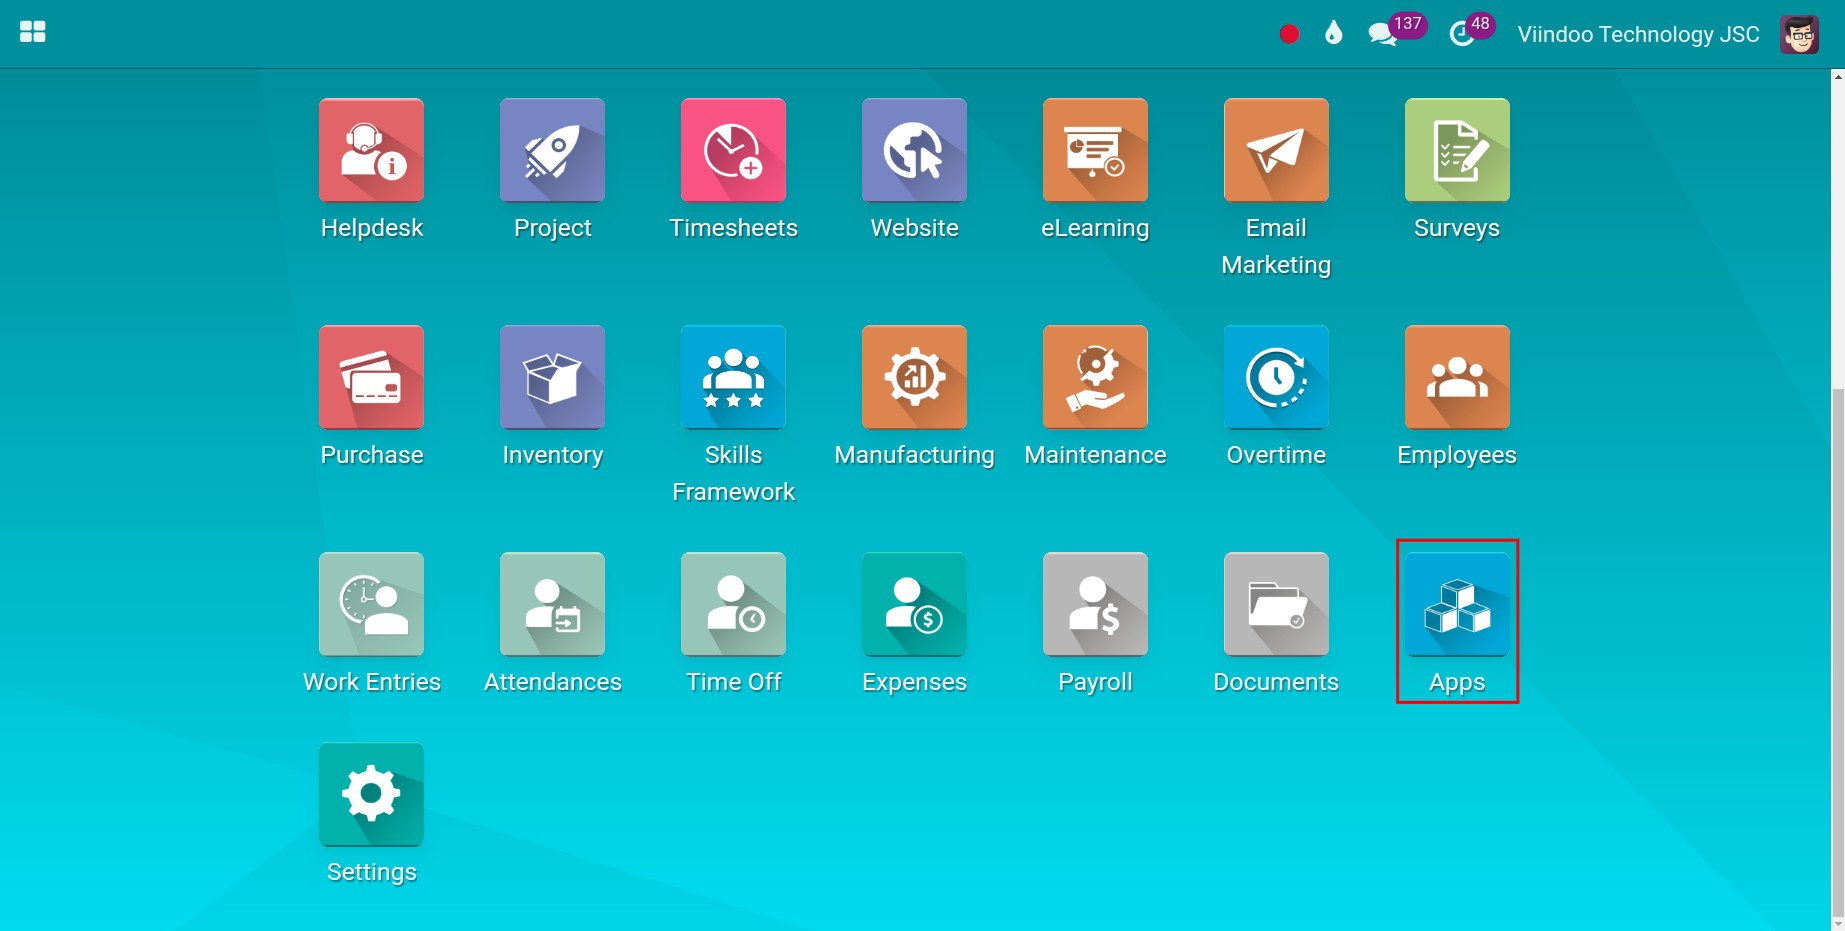The width and height of the screenshot is (1845, 931).
Task: Click the scrollbar up arrow
Action: 1838,76
